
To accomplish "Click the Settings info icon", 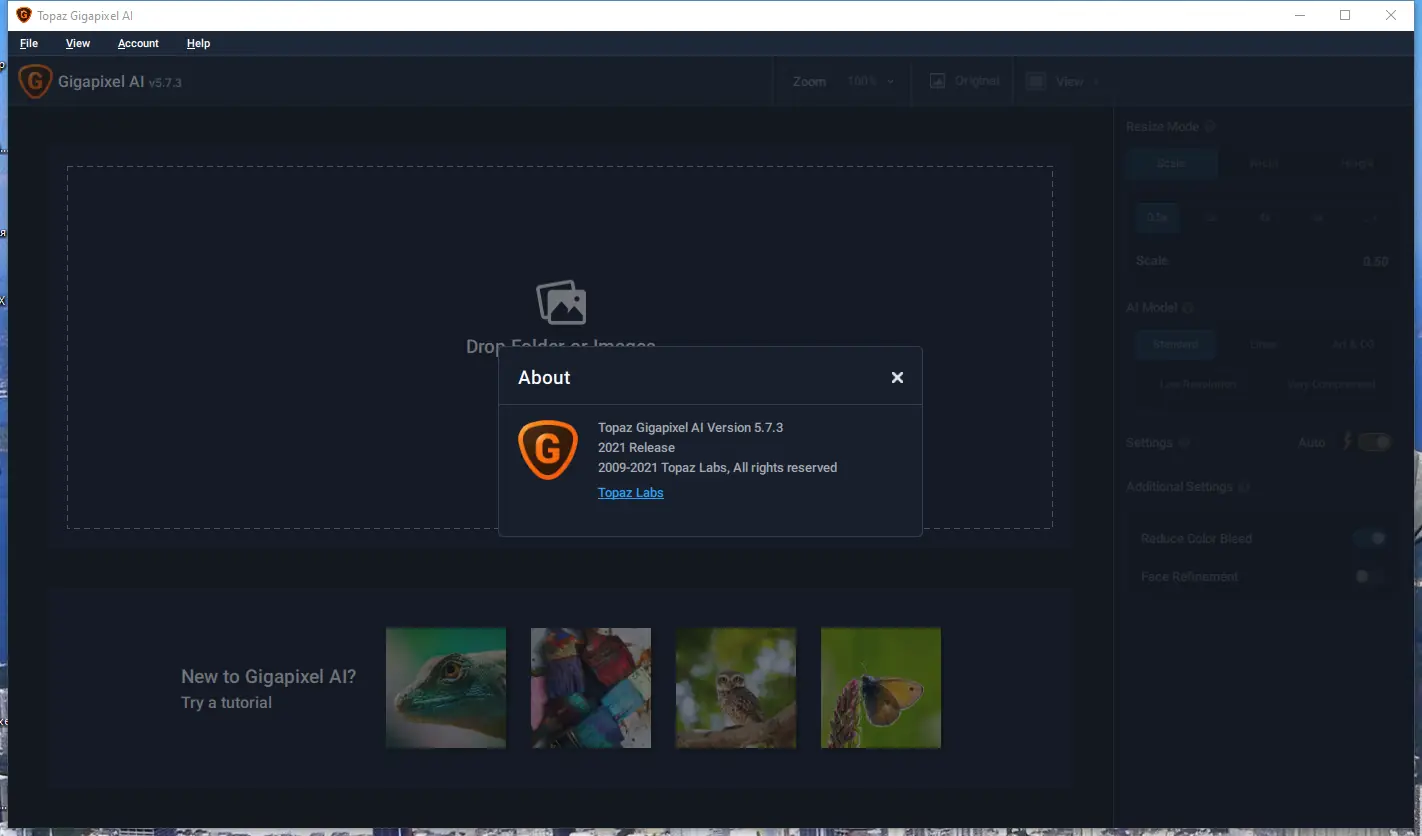I will point(1185,443).
